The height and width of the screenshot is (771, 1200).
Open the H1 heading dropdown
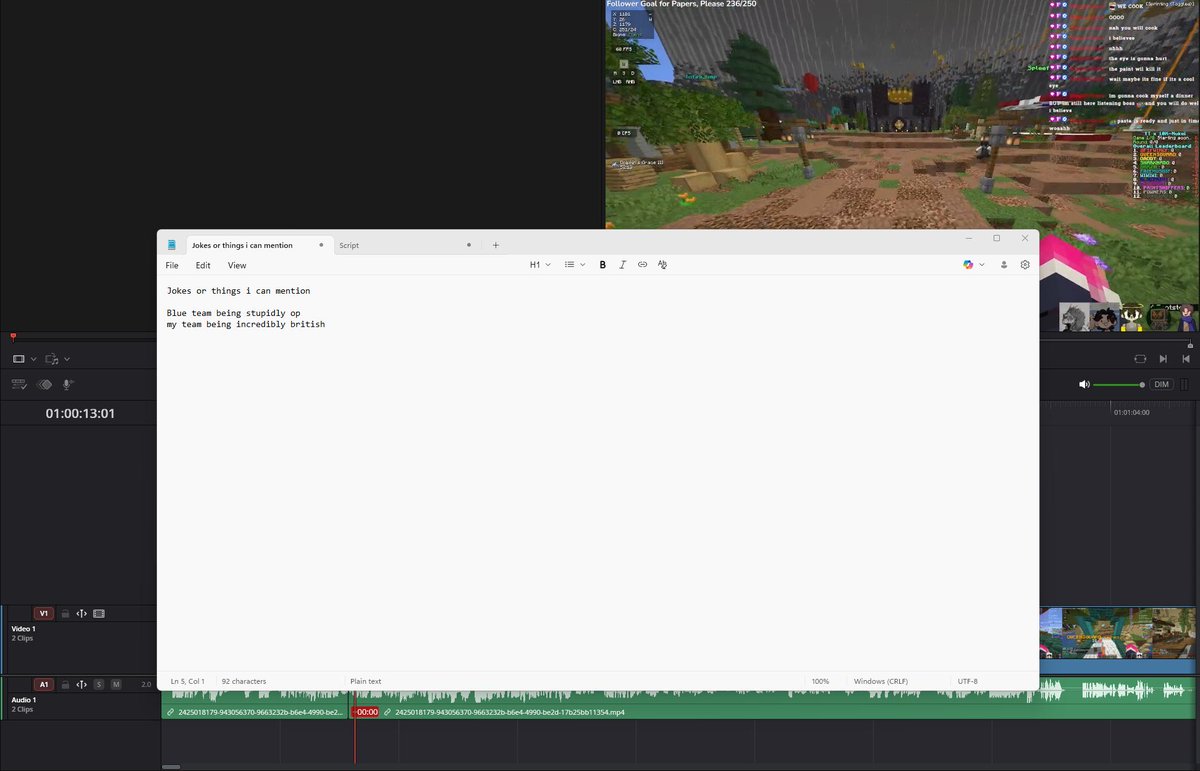coord(540,265)
